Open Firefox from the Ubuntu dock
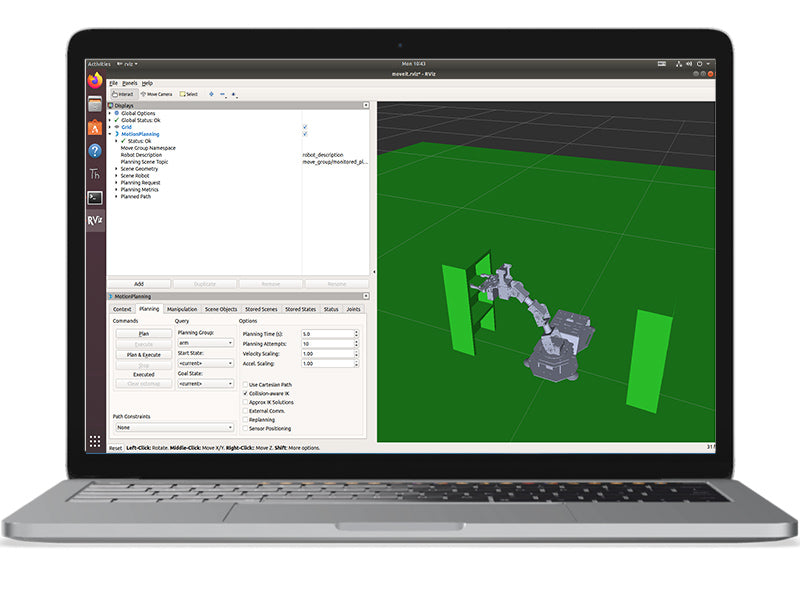 click(x=95, y=80)
